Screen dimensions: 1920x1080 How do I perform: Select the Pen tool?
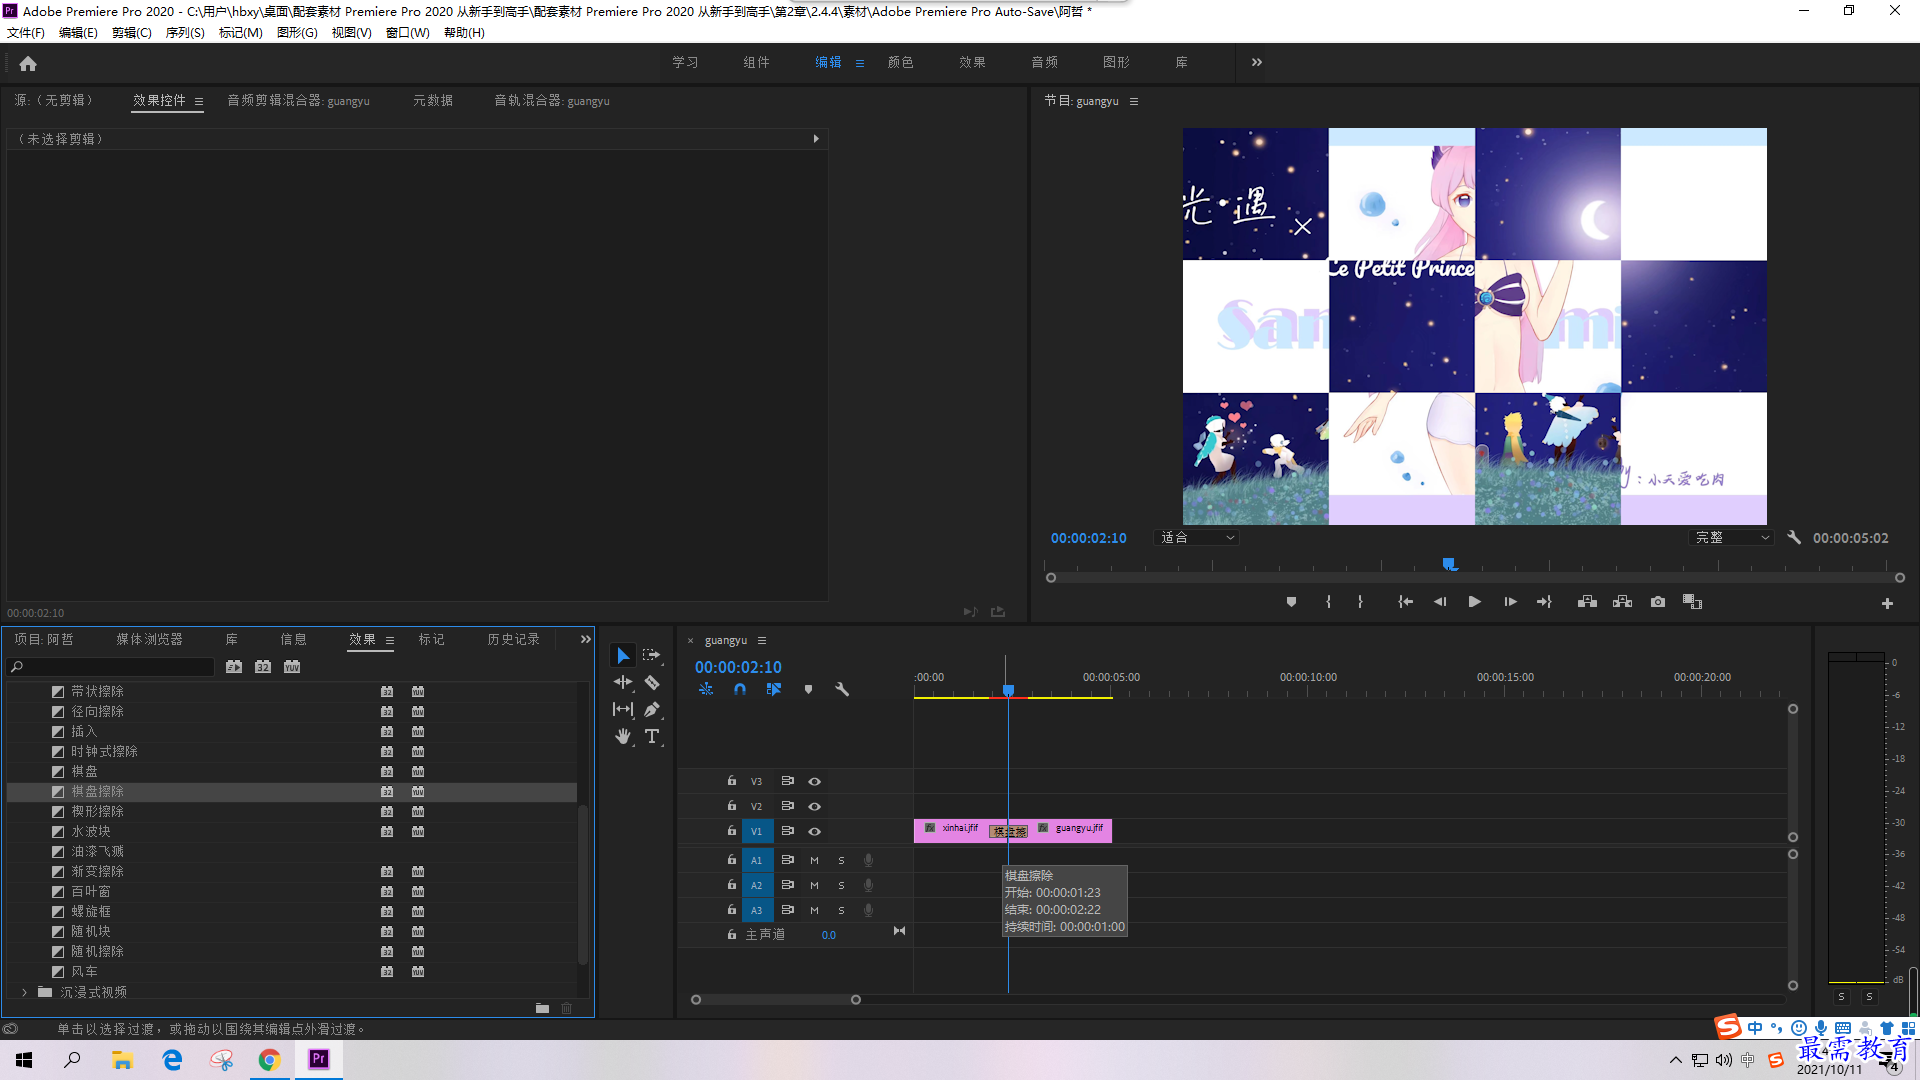tap(652, 709)
